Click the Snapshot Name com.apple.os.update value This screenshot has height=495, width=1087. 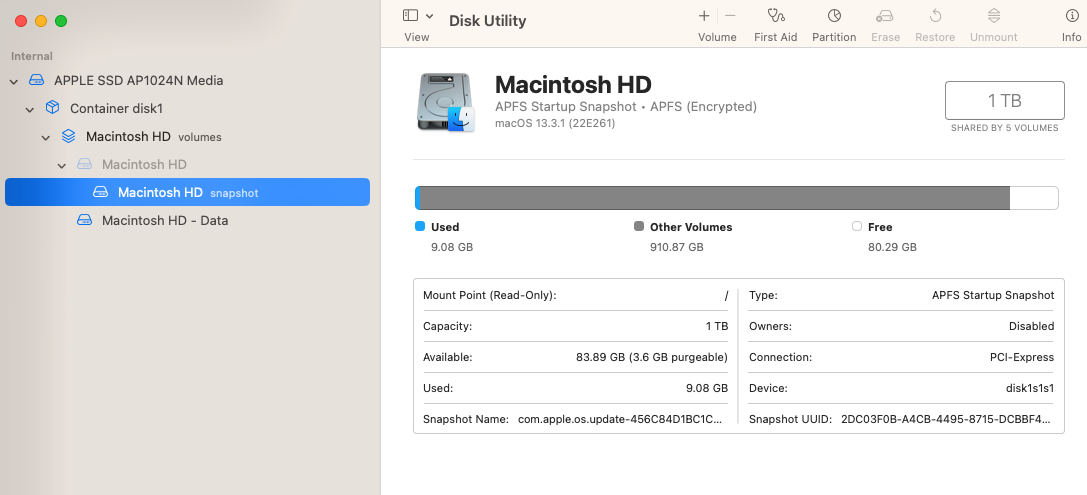(620, 419)
